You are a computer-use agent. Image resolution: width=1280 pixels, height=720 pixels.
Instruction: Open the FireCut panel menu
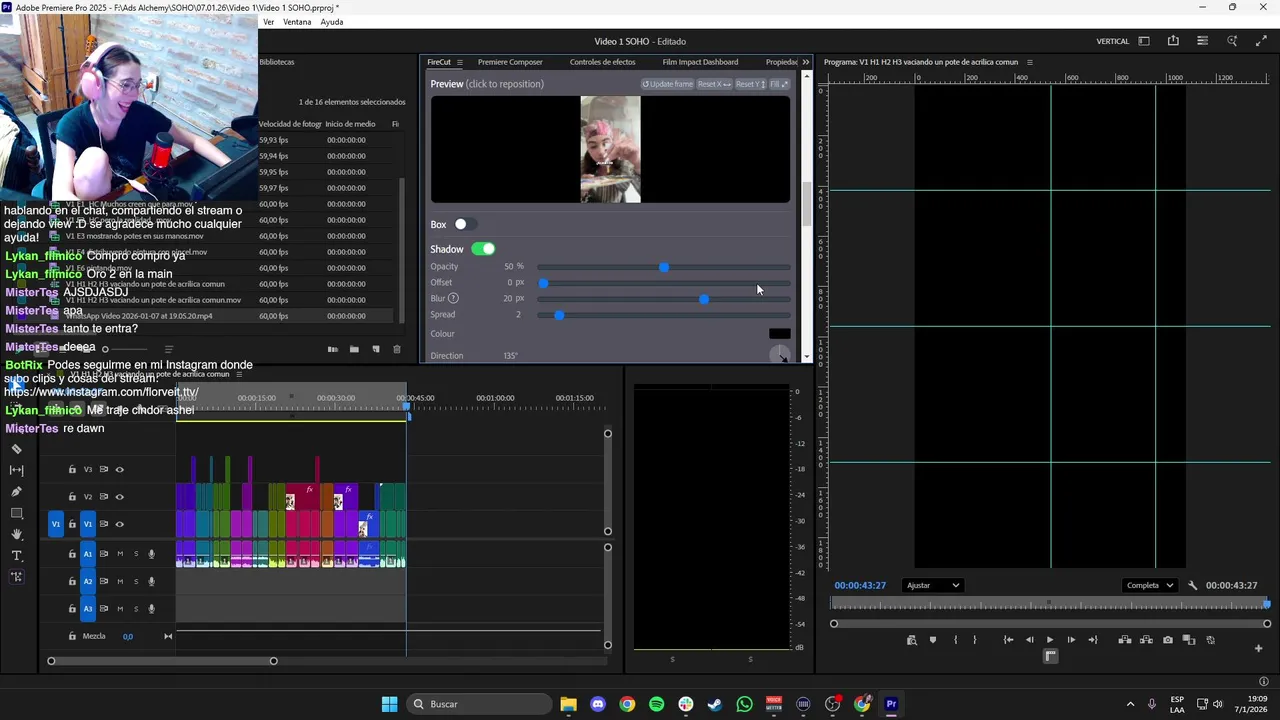coord(460,62)
